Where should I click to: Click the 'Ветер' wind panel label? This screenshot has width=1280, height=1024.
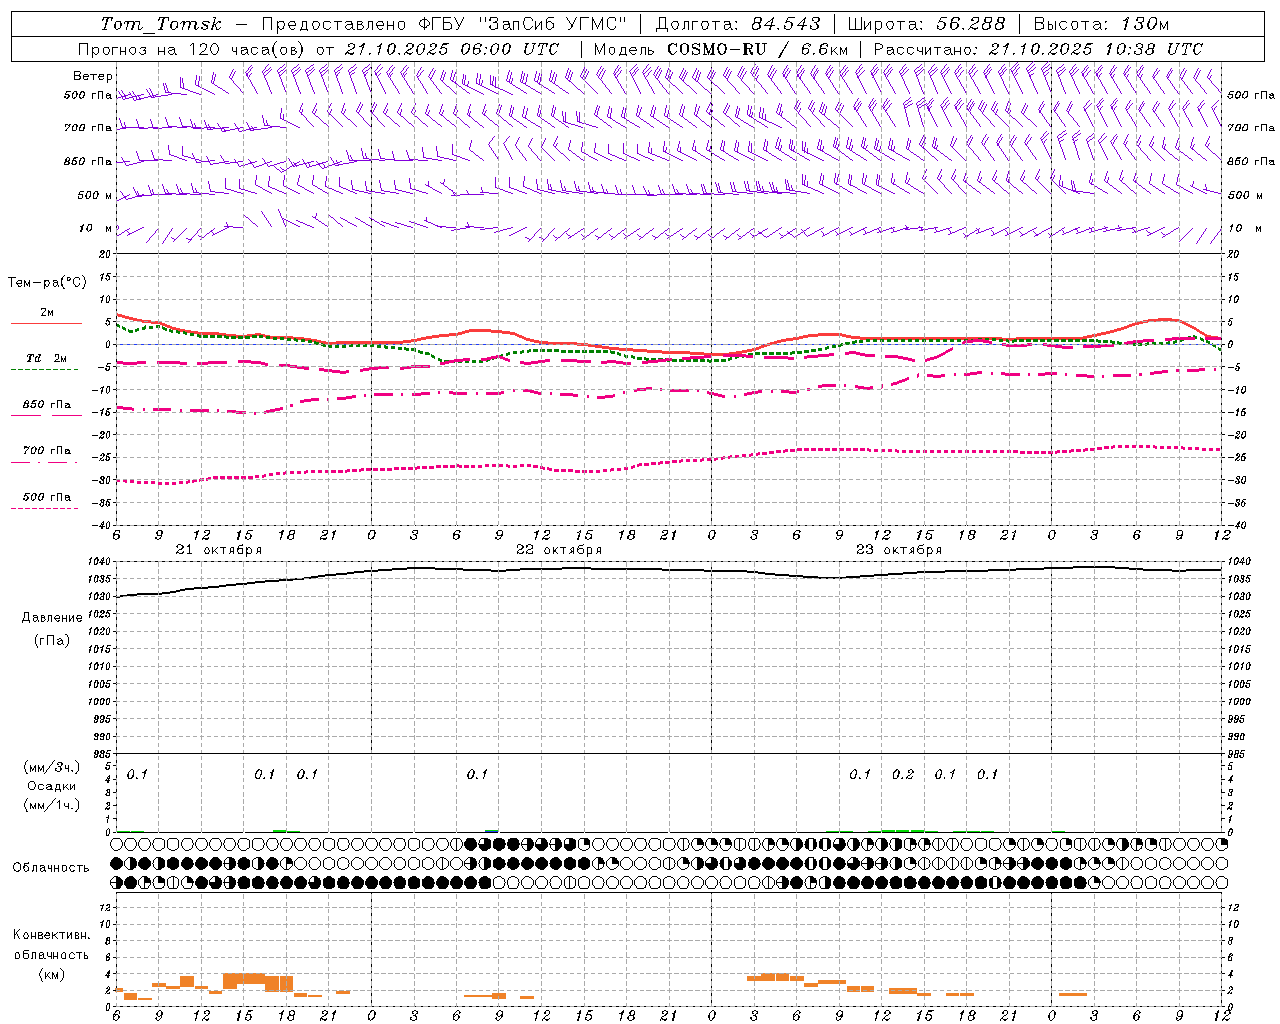[x=93, y=76]
